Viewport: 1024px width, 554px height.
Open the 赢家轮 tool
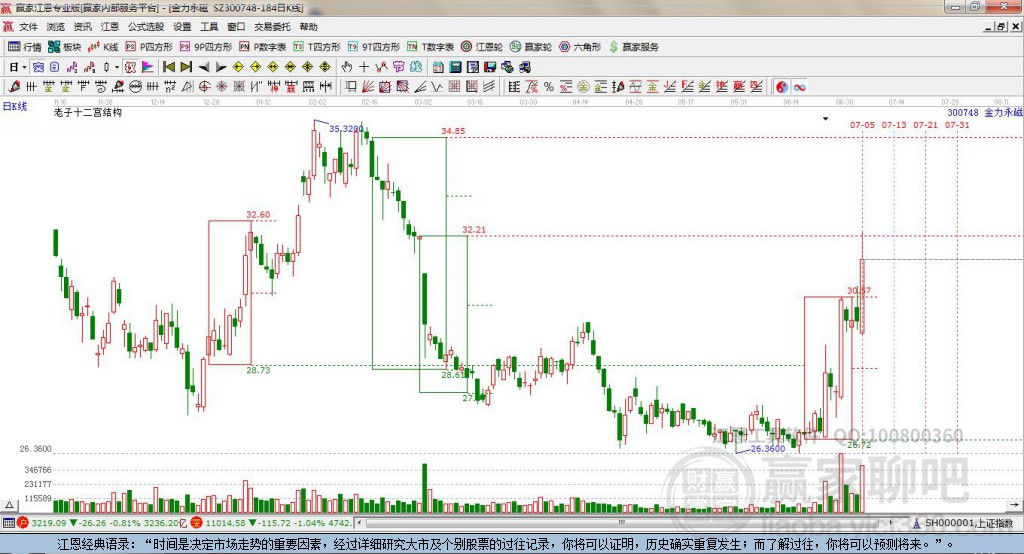(x=531, y=47)
